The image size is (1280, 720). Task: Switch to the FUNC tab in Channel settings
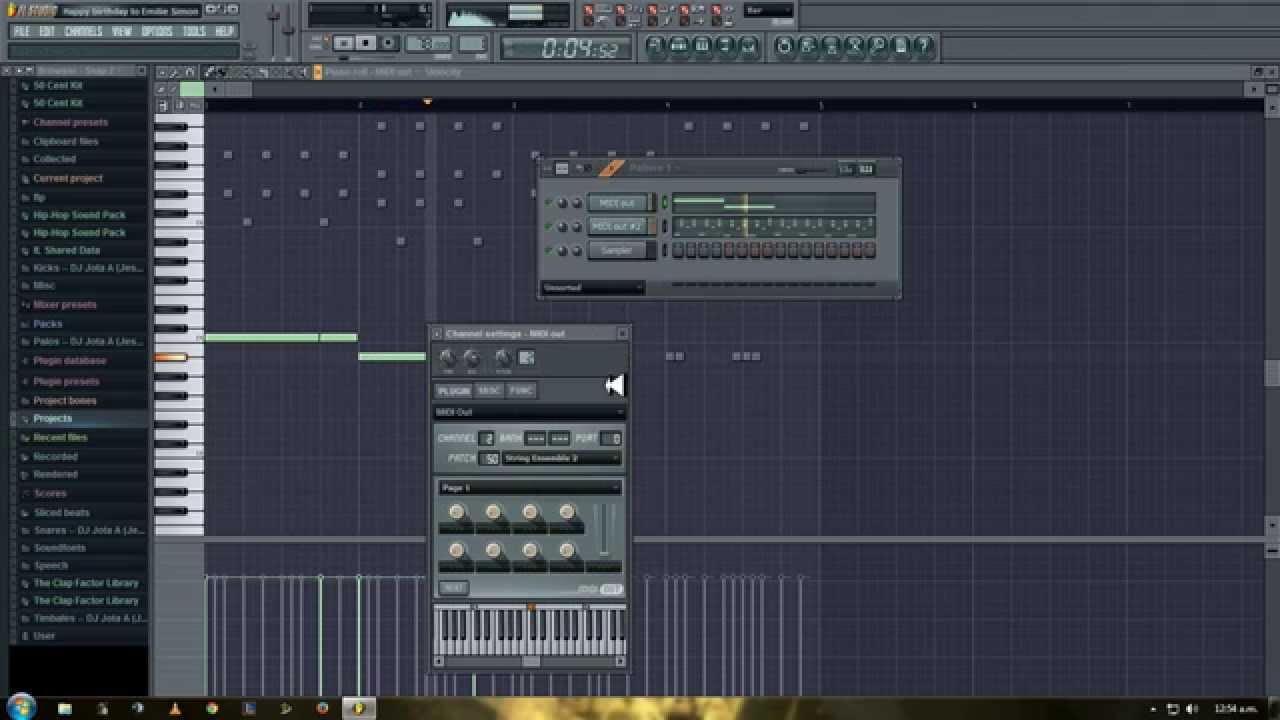521,391
